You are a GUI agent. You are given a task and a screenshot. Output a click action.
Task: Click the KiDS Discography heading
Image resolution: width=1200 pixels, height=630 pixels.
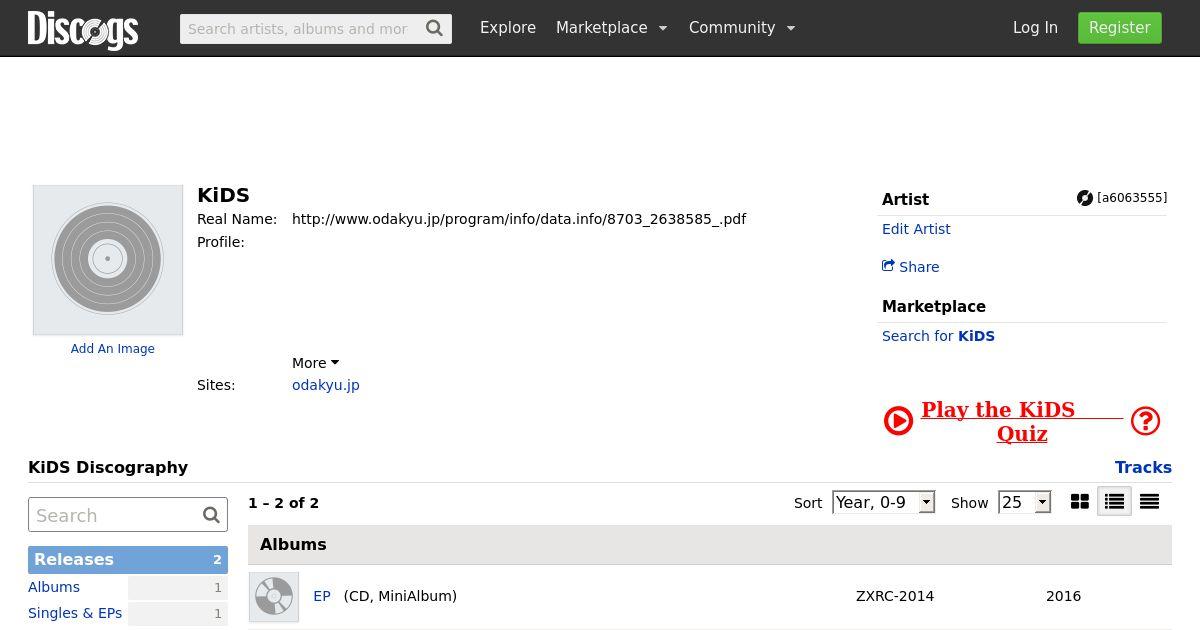point(108,467)
